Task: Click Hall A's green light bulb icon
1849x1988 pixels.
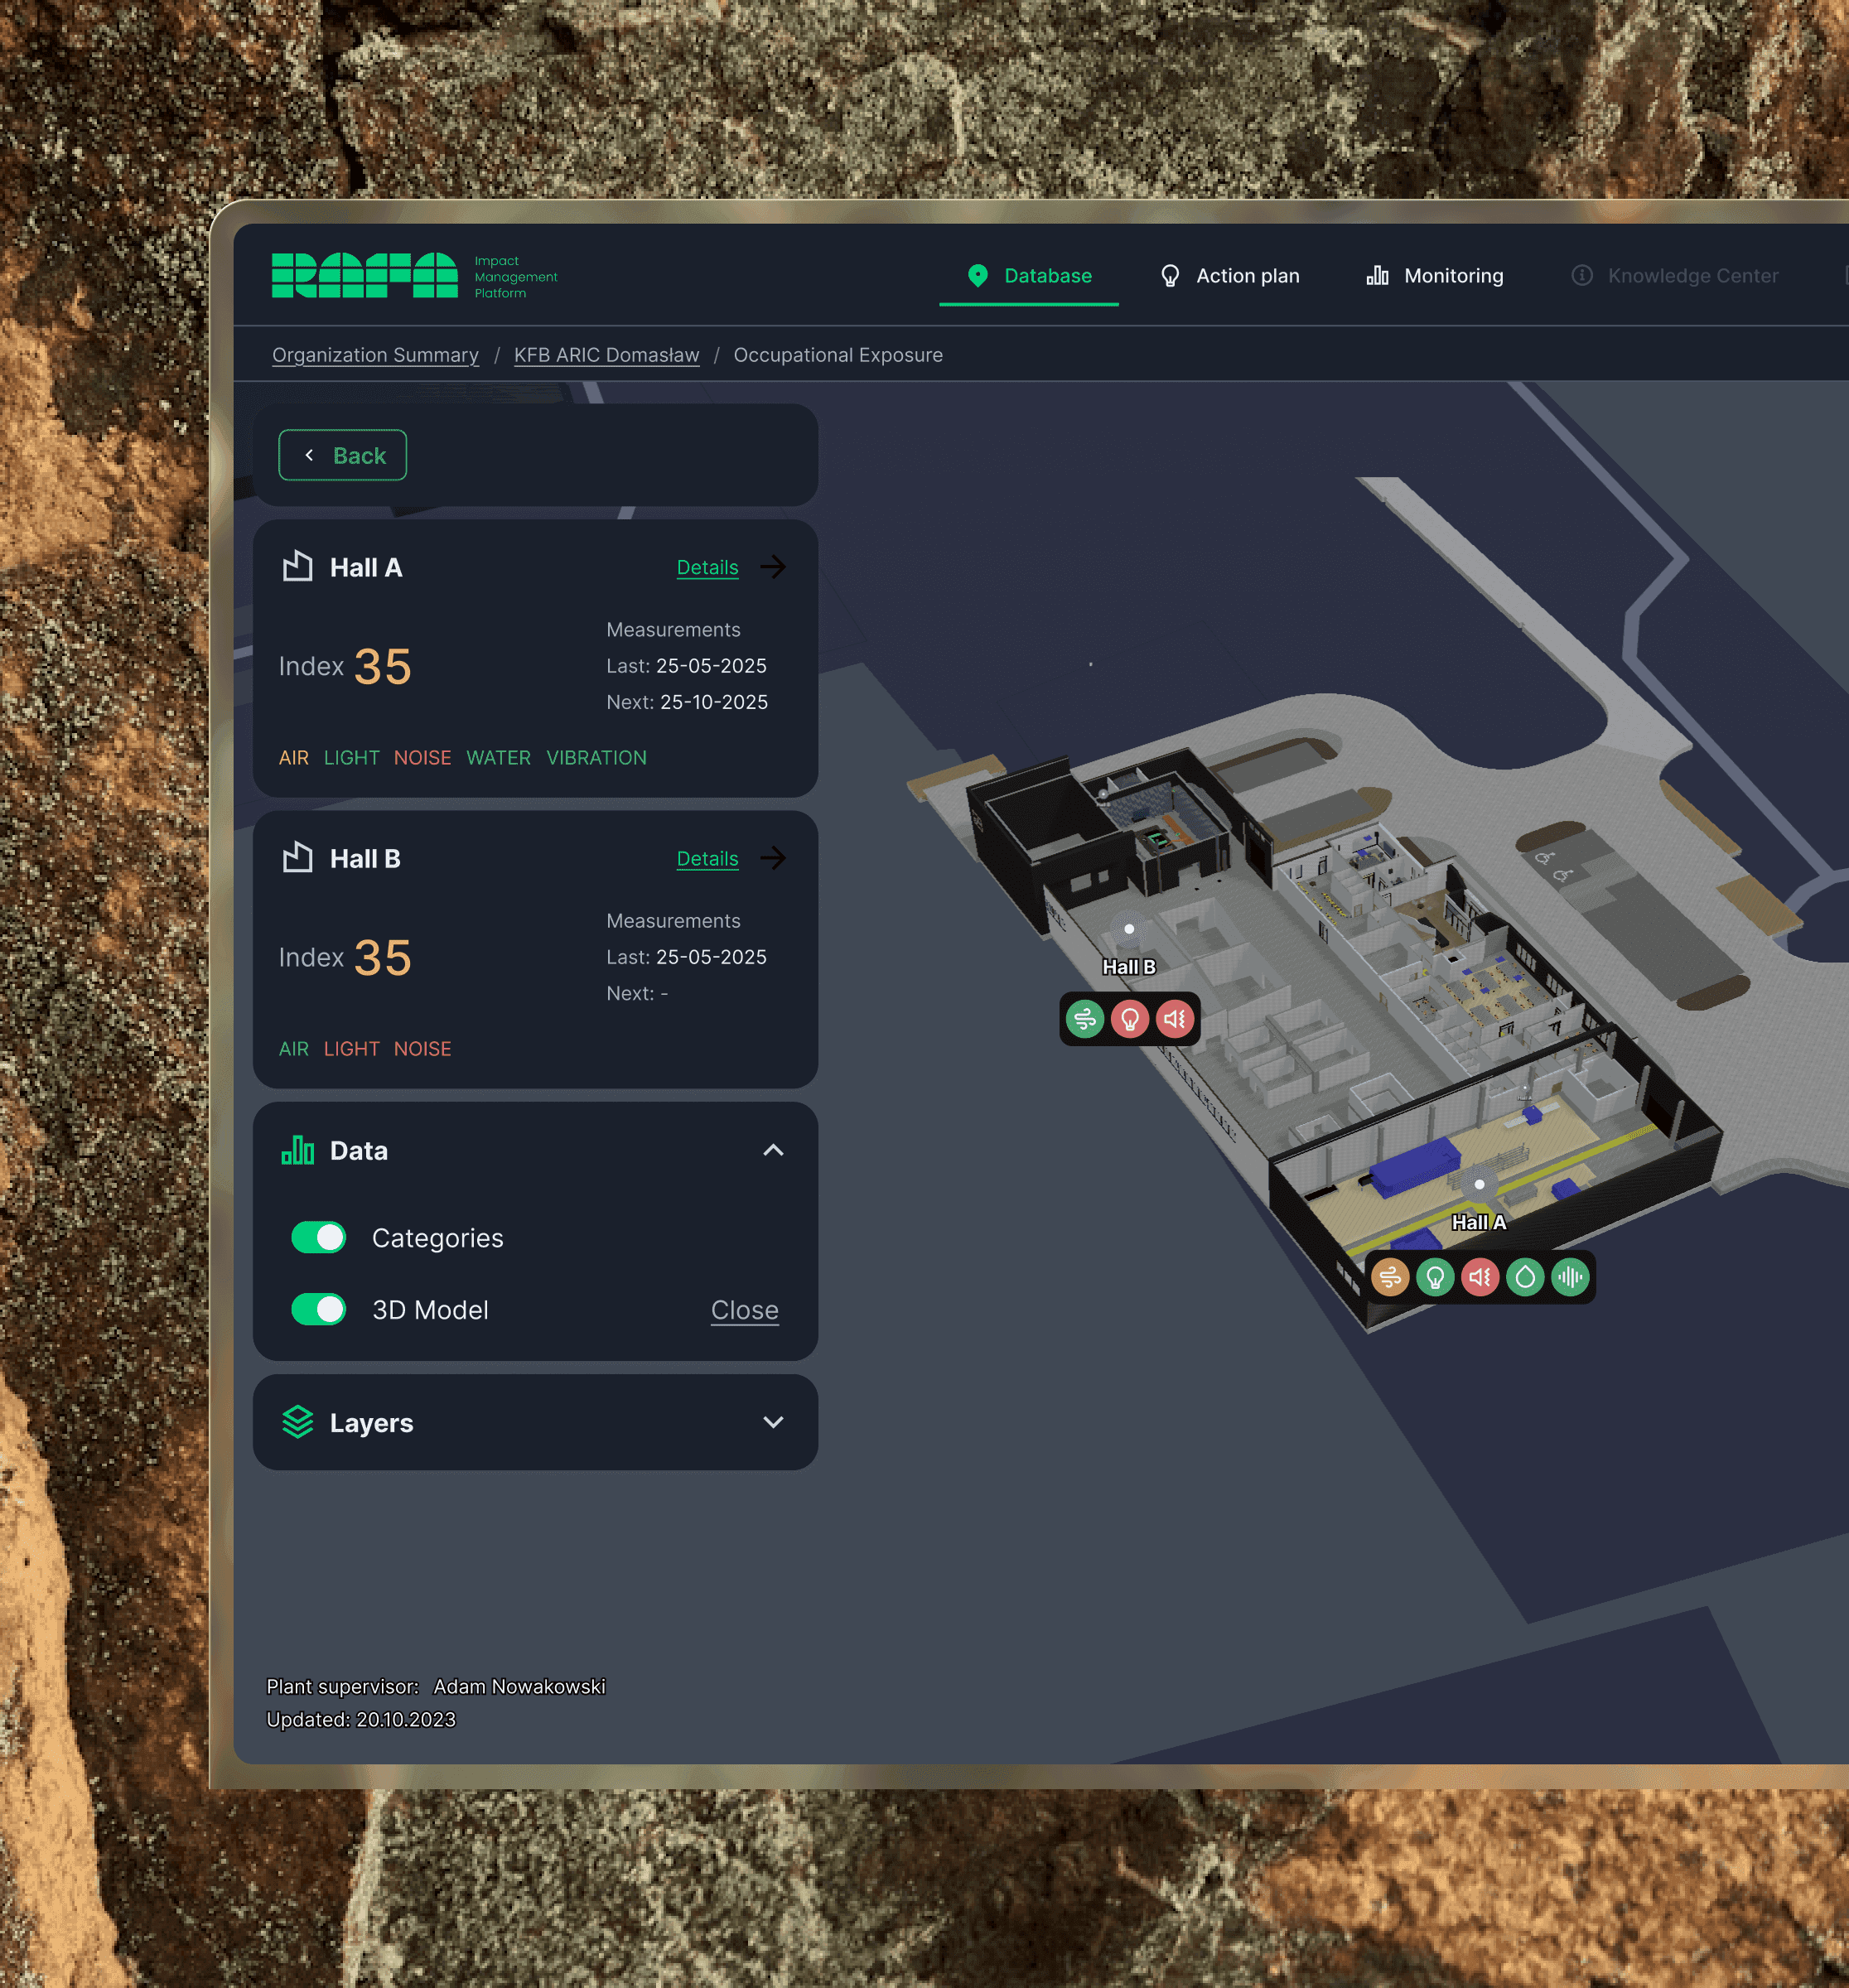Action: tap(1434, 1277)
